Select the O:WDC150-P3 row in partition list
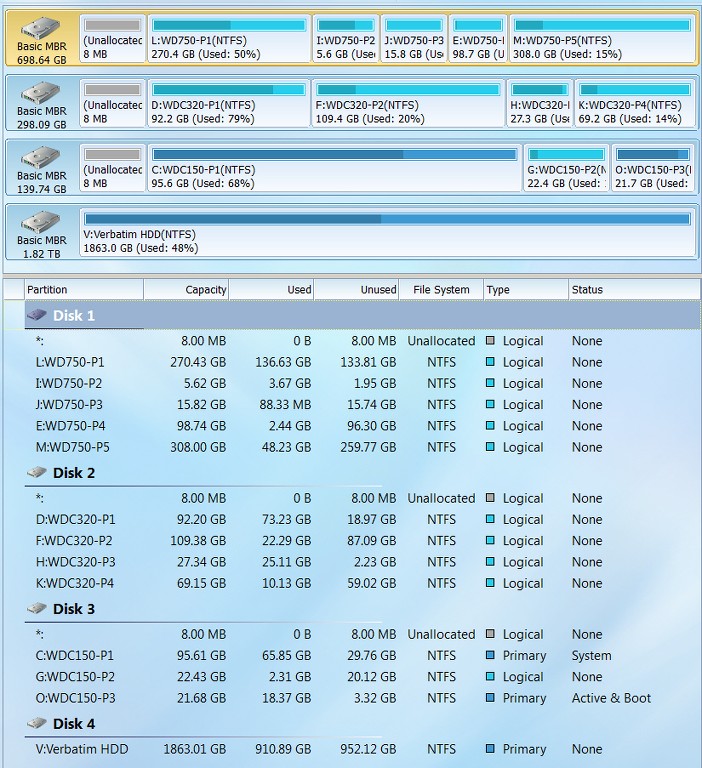 [363, 698]
